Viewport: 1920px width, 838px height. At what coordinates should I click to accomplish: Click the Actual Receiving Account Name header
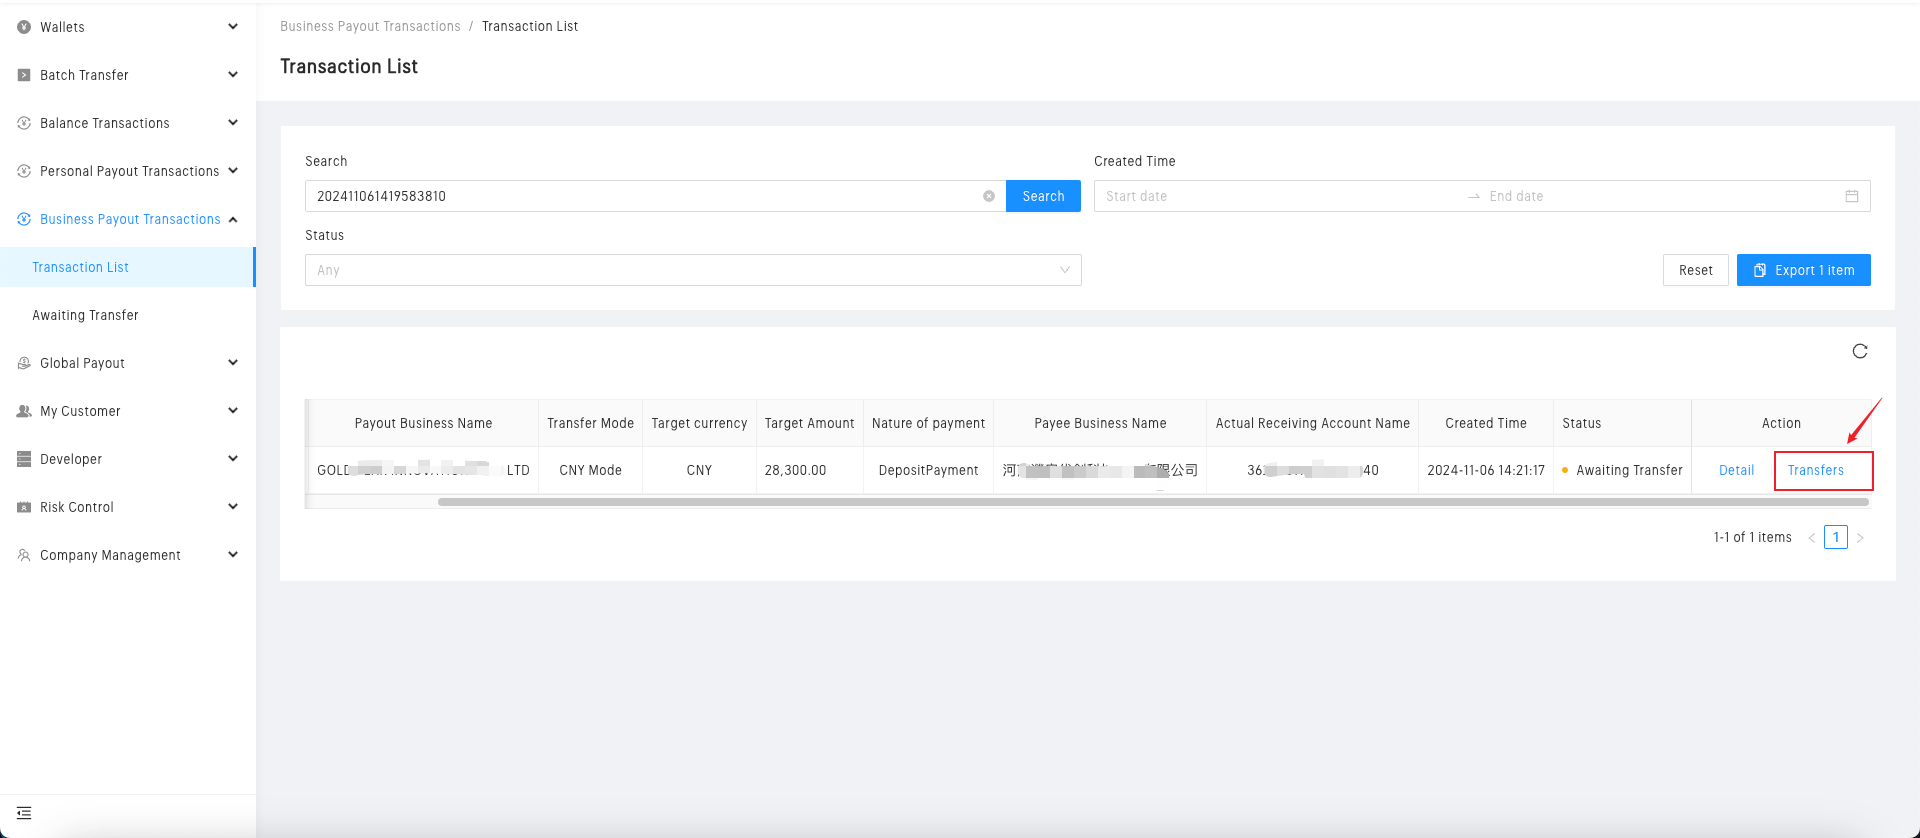(1312, 423)
